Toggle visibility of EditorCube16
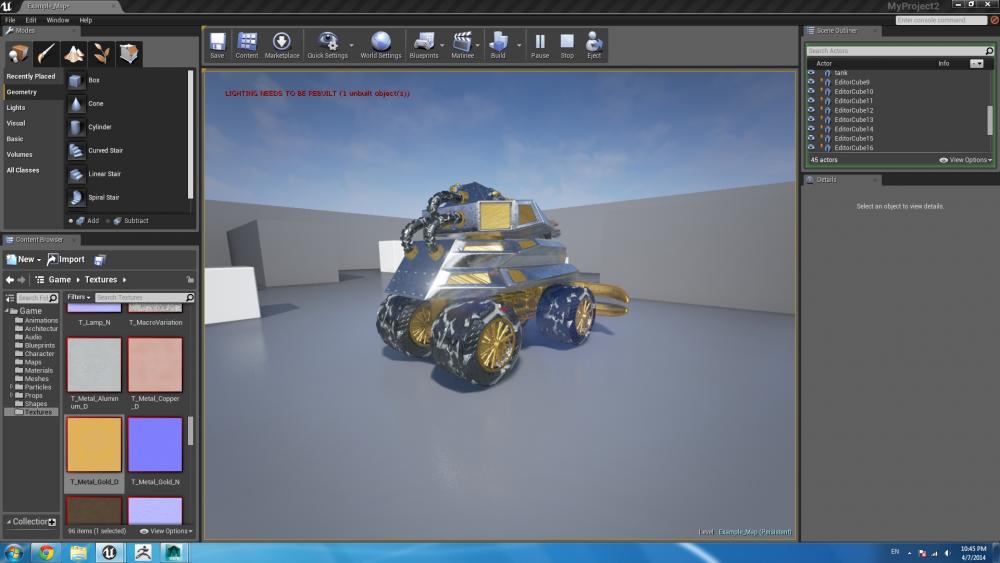 [811, 147]
